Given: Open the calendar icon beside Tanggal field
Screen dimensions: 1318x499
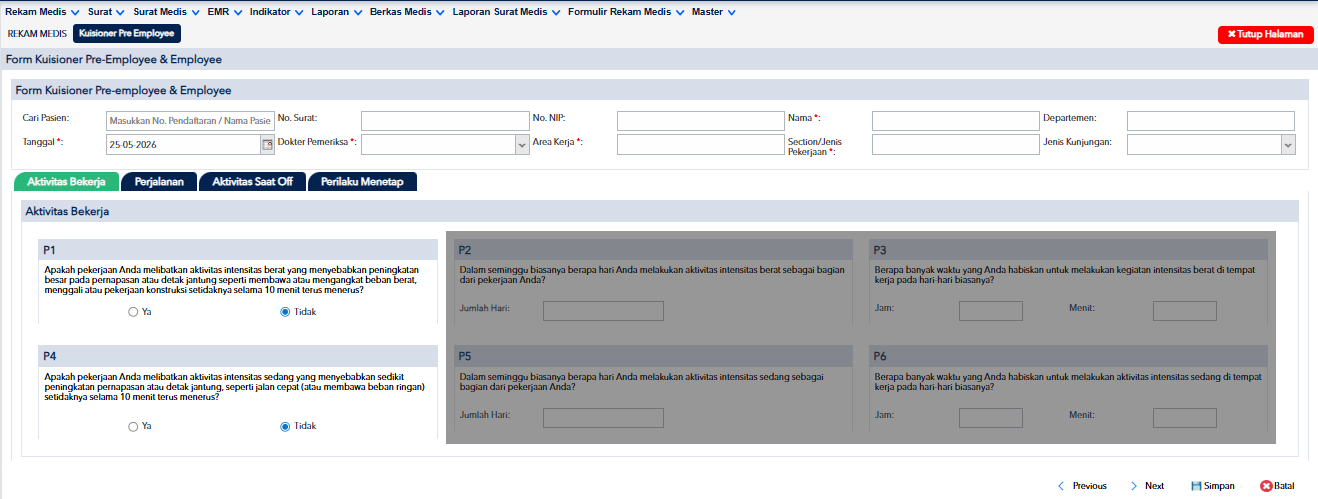Looking at the screenshot, I should click(x=267, y=144).
